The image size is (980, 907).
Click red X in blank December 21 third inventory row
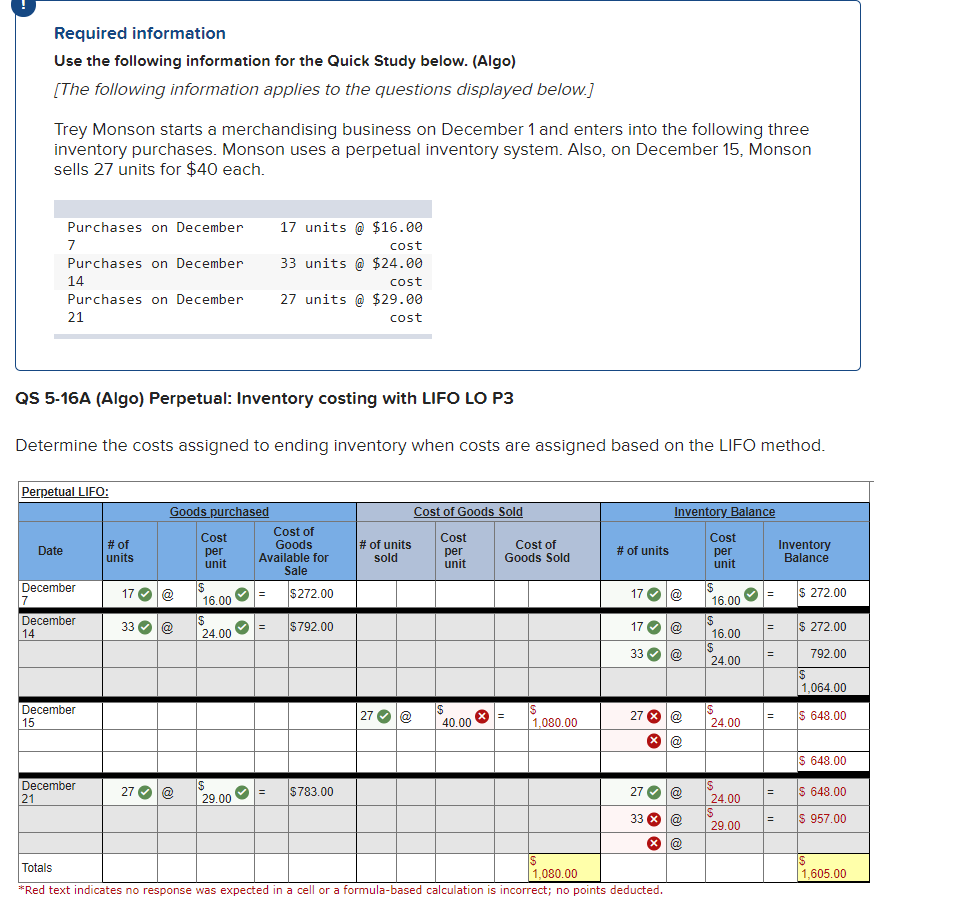click(654, 844)
